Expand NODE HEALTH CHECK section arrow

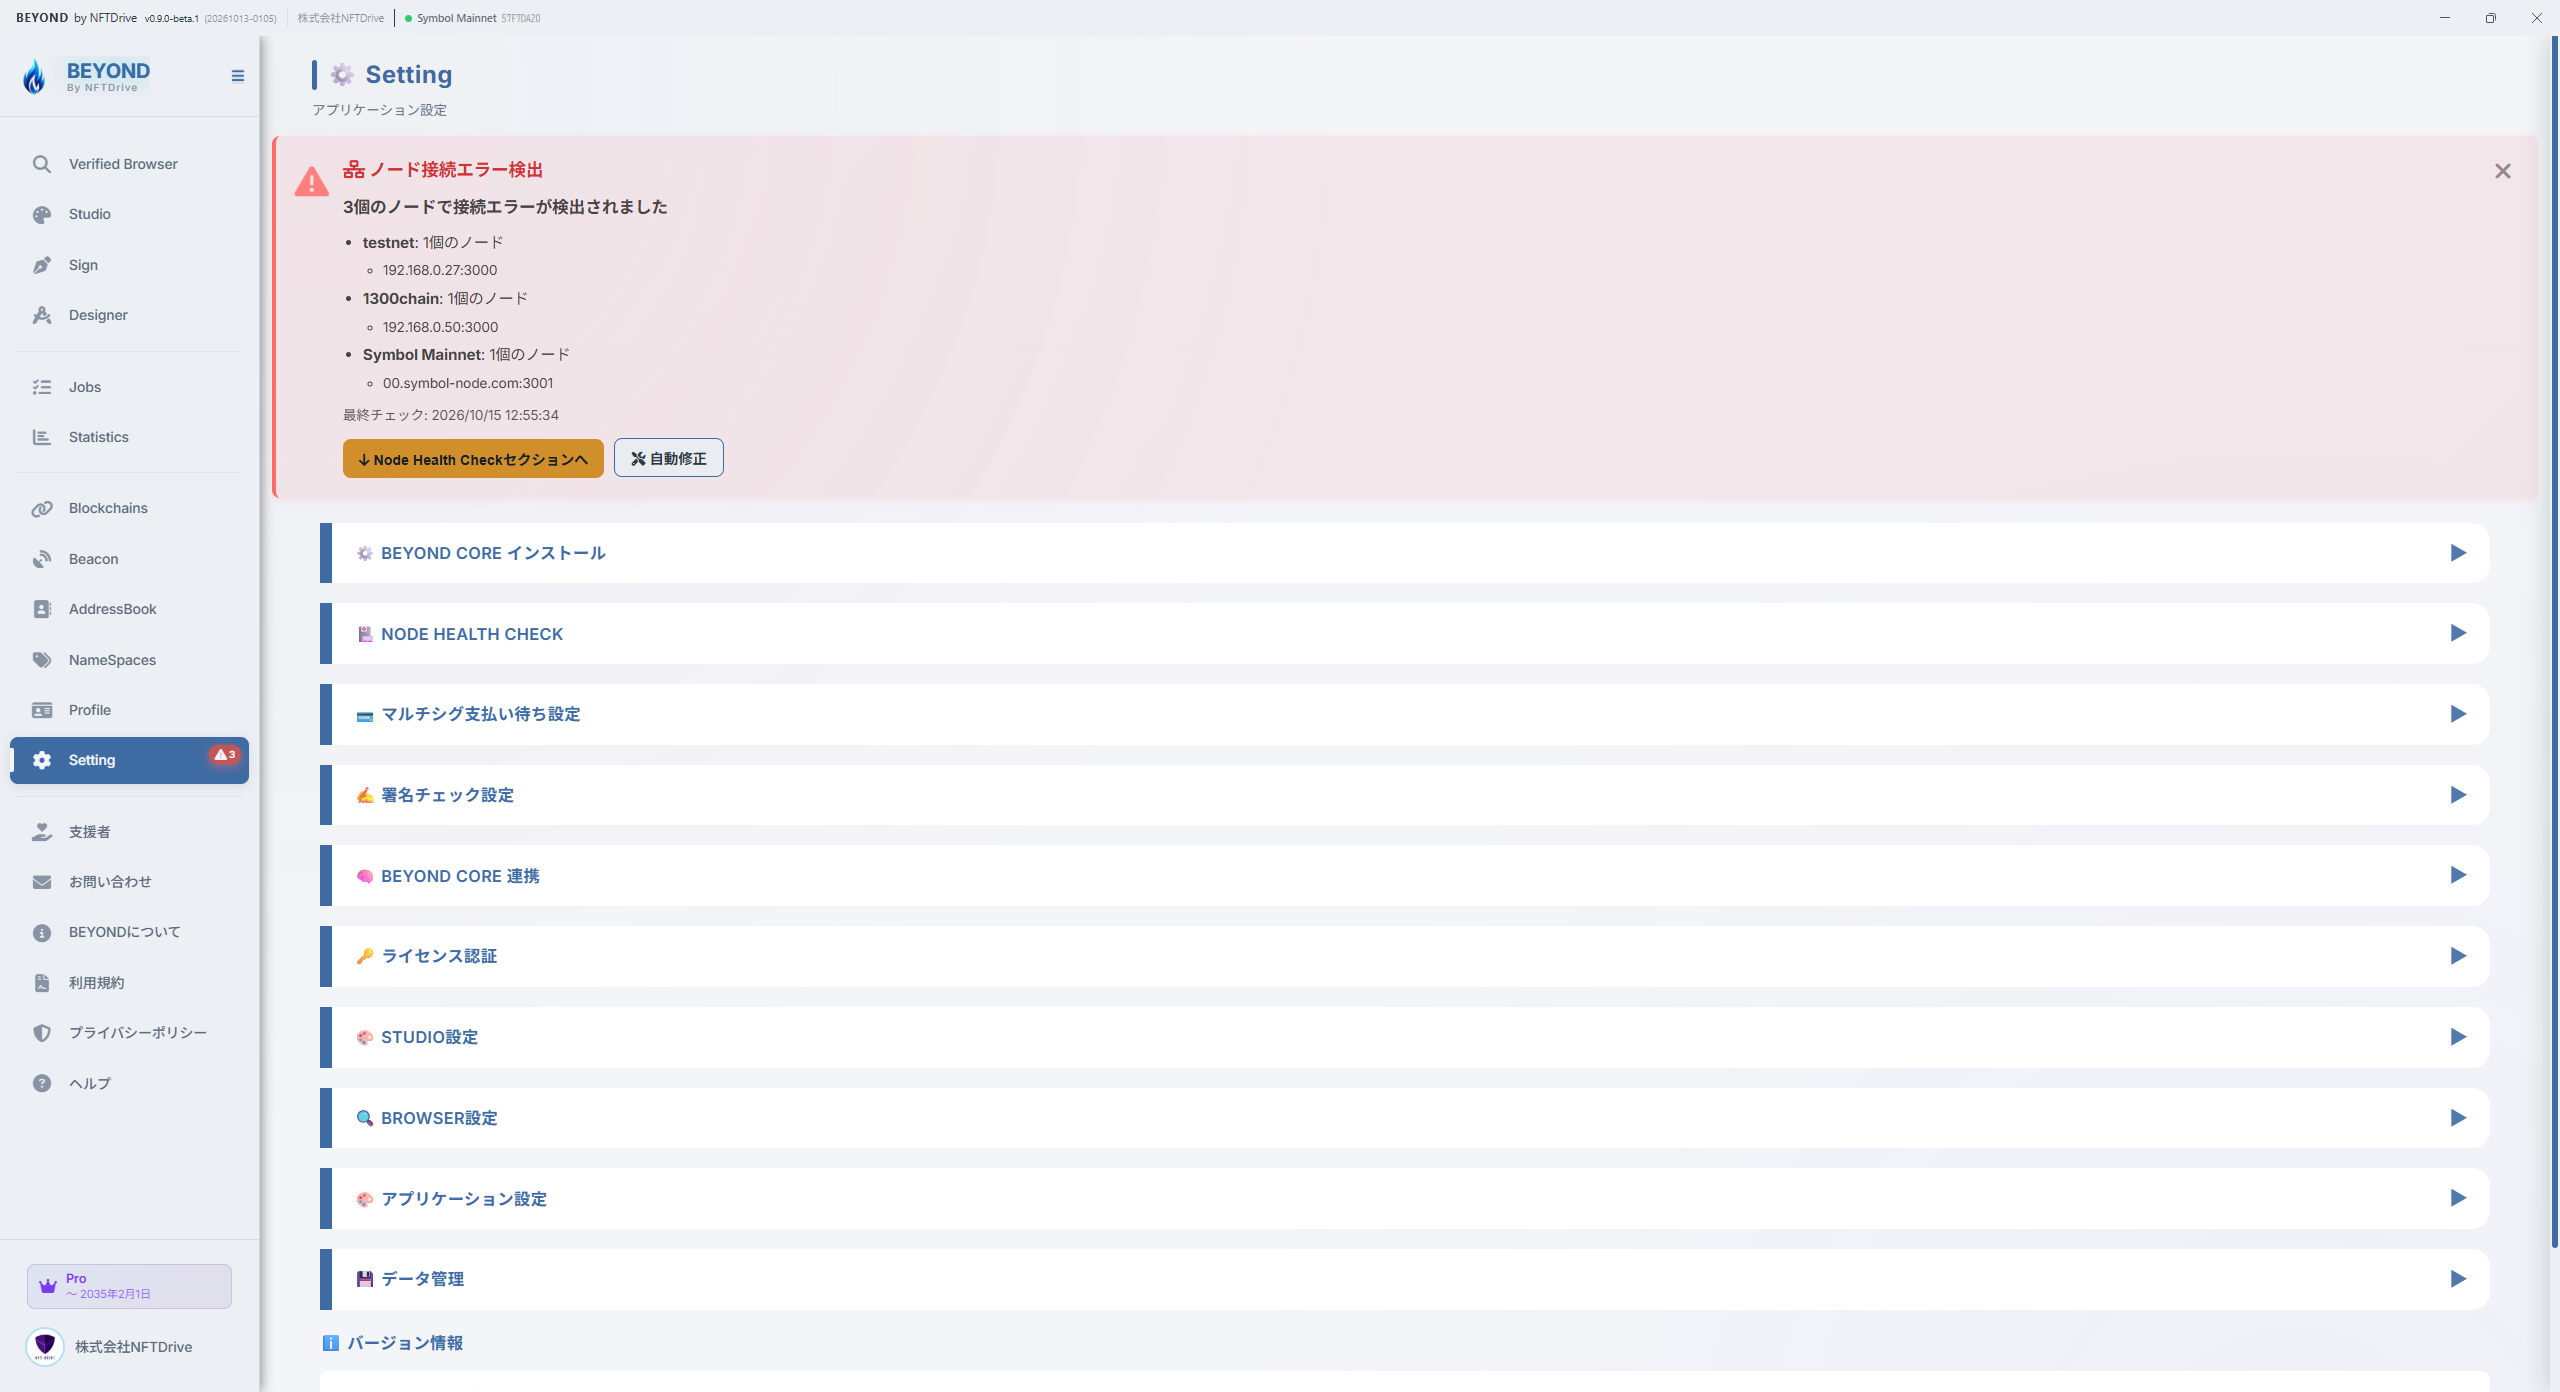pos(2458,633)
